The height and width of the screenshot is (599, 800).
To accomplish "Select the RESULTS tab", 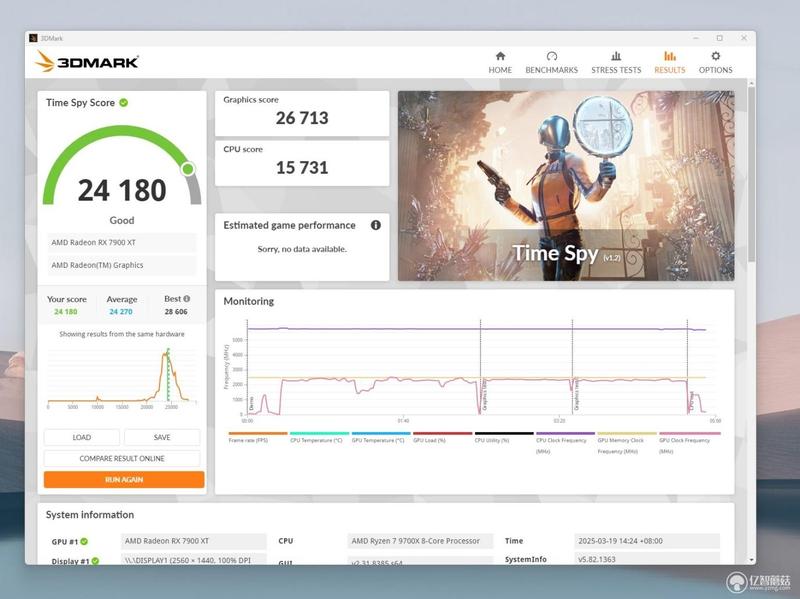I will [x=669, y=63].
